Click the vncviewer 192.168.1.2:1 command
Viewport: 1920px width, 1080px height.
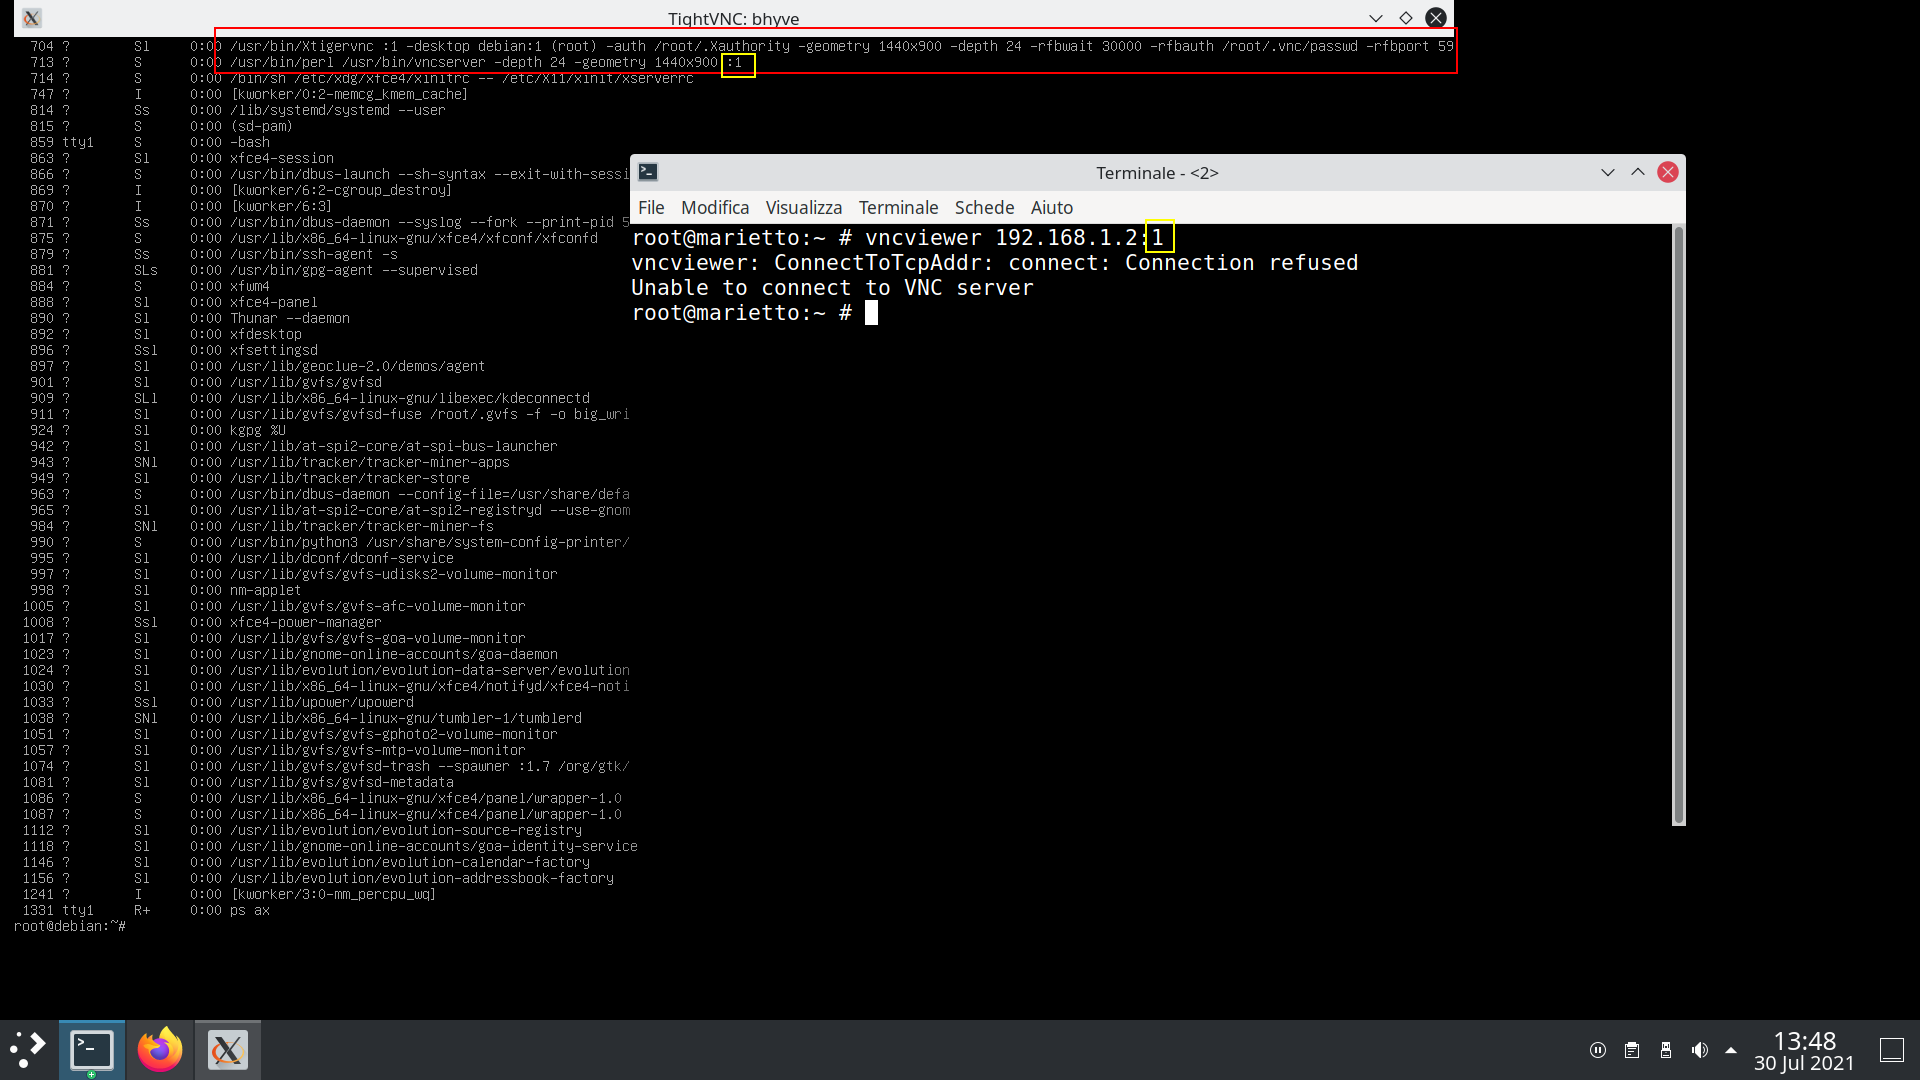1014,238
